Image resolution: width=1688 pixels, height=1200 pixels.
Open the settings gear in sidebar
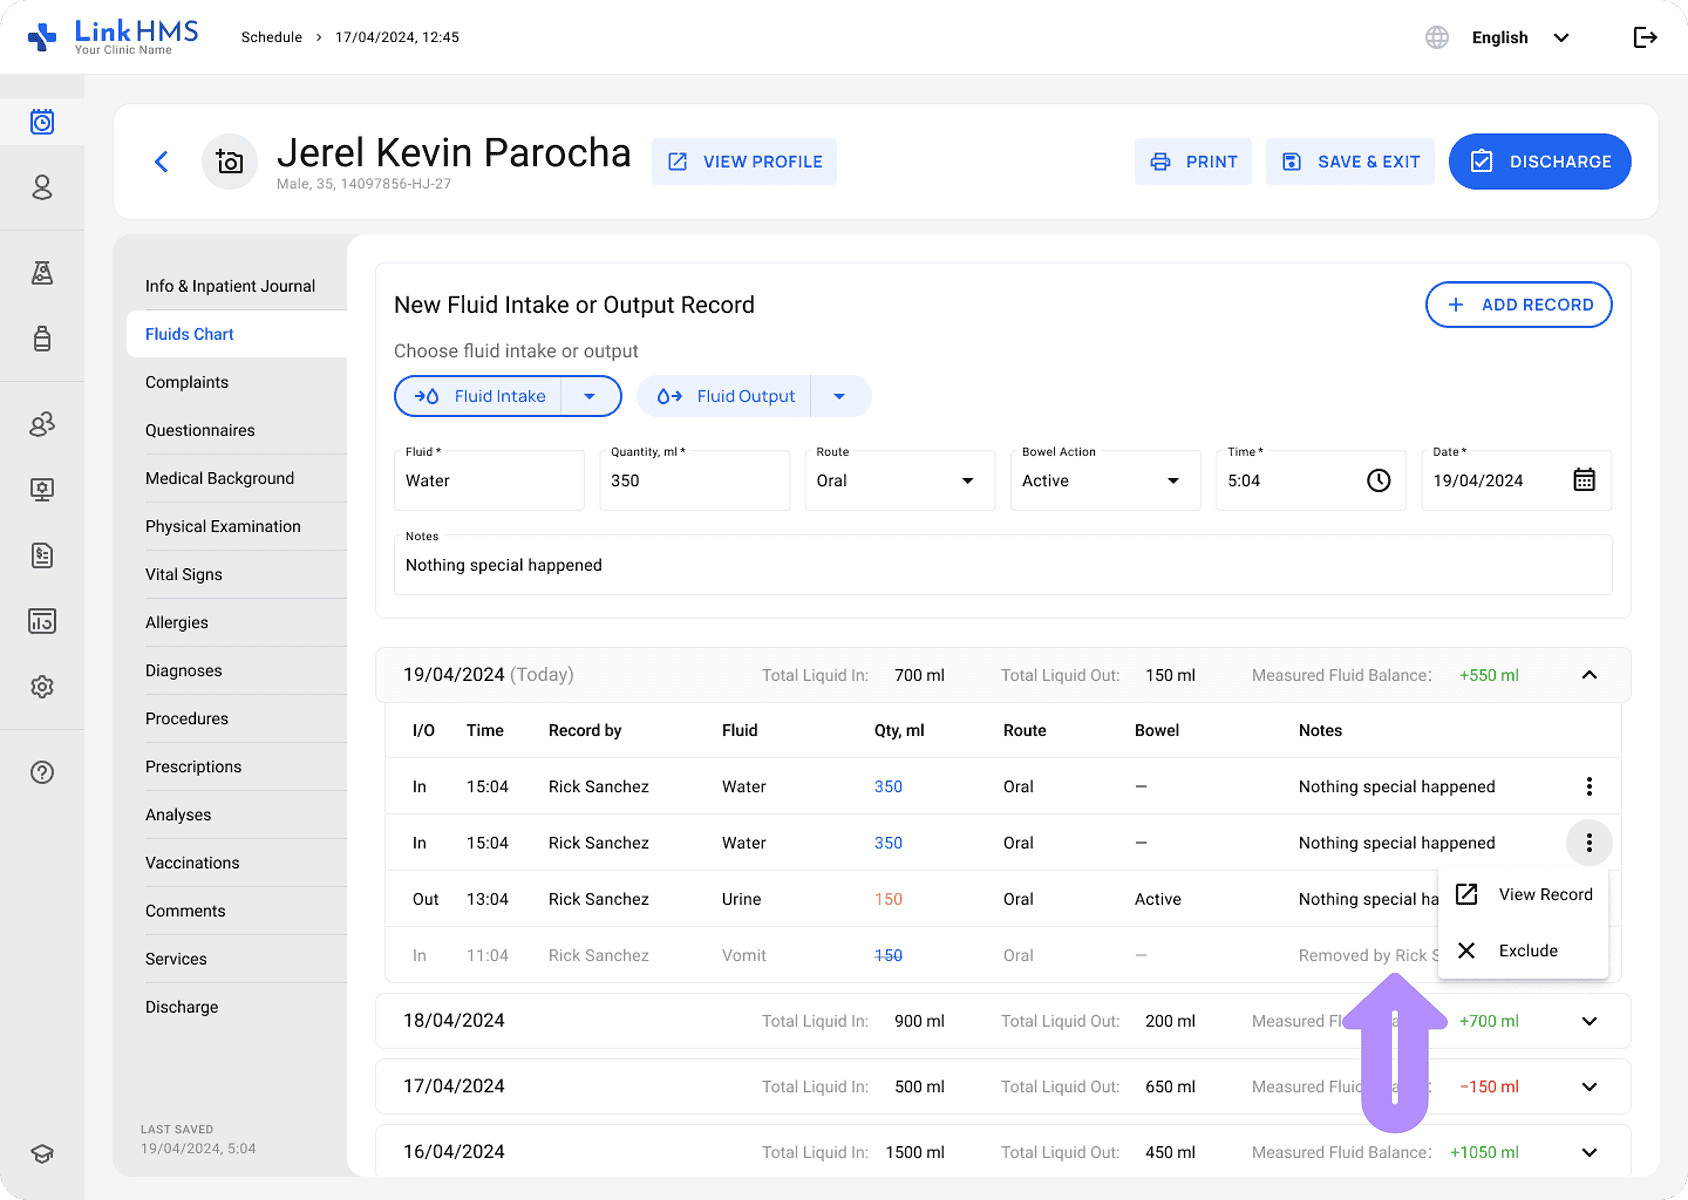(42, 687)
